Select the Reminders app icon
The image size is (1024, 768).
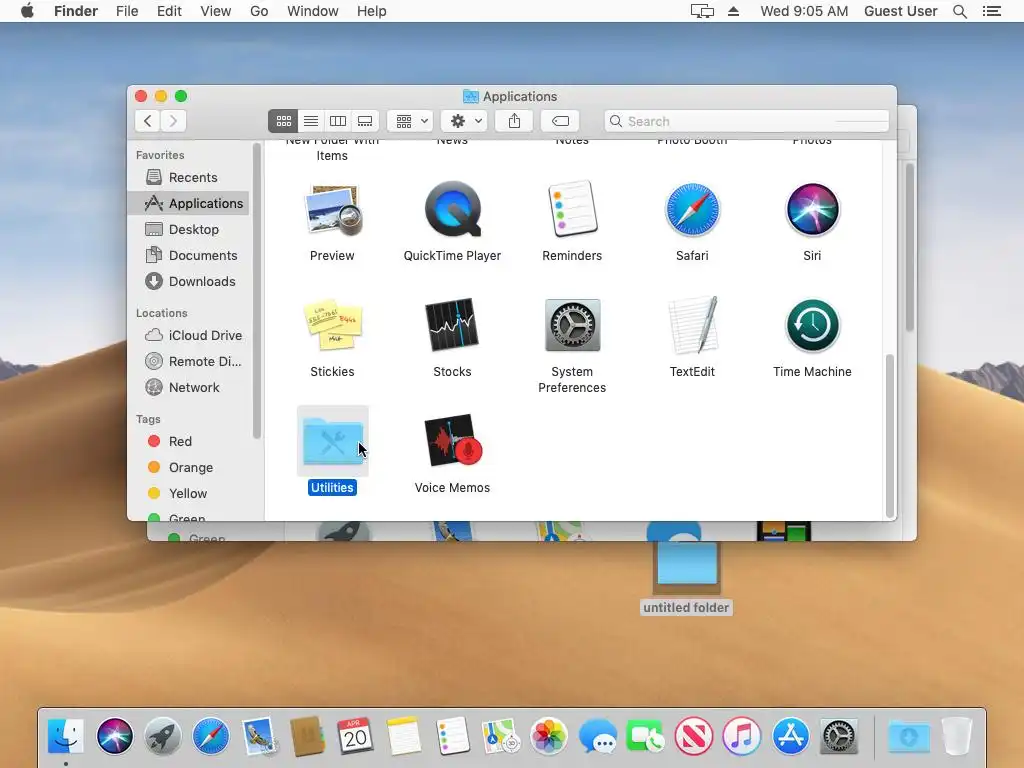point(572,209)
